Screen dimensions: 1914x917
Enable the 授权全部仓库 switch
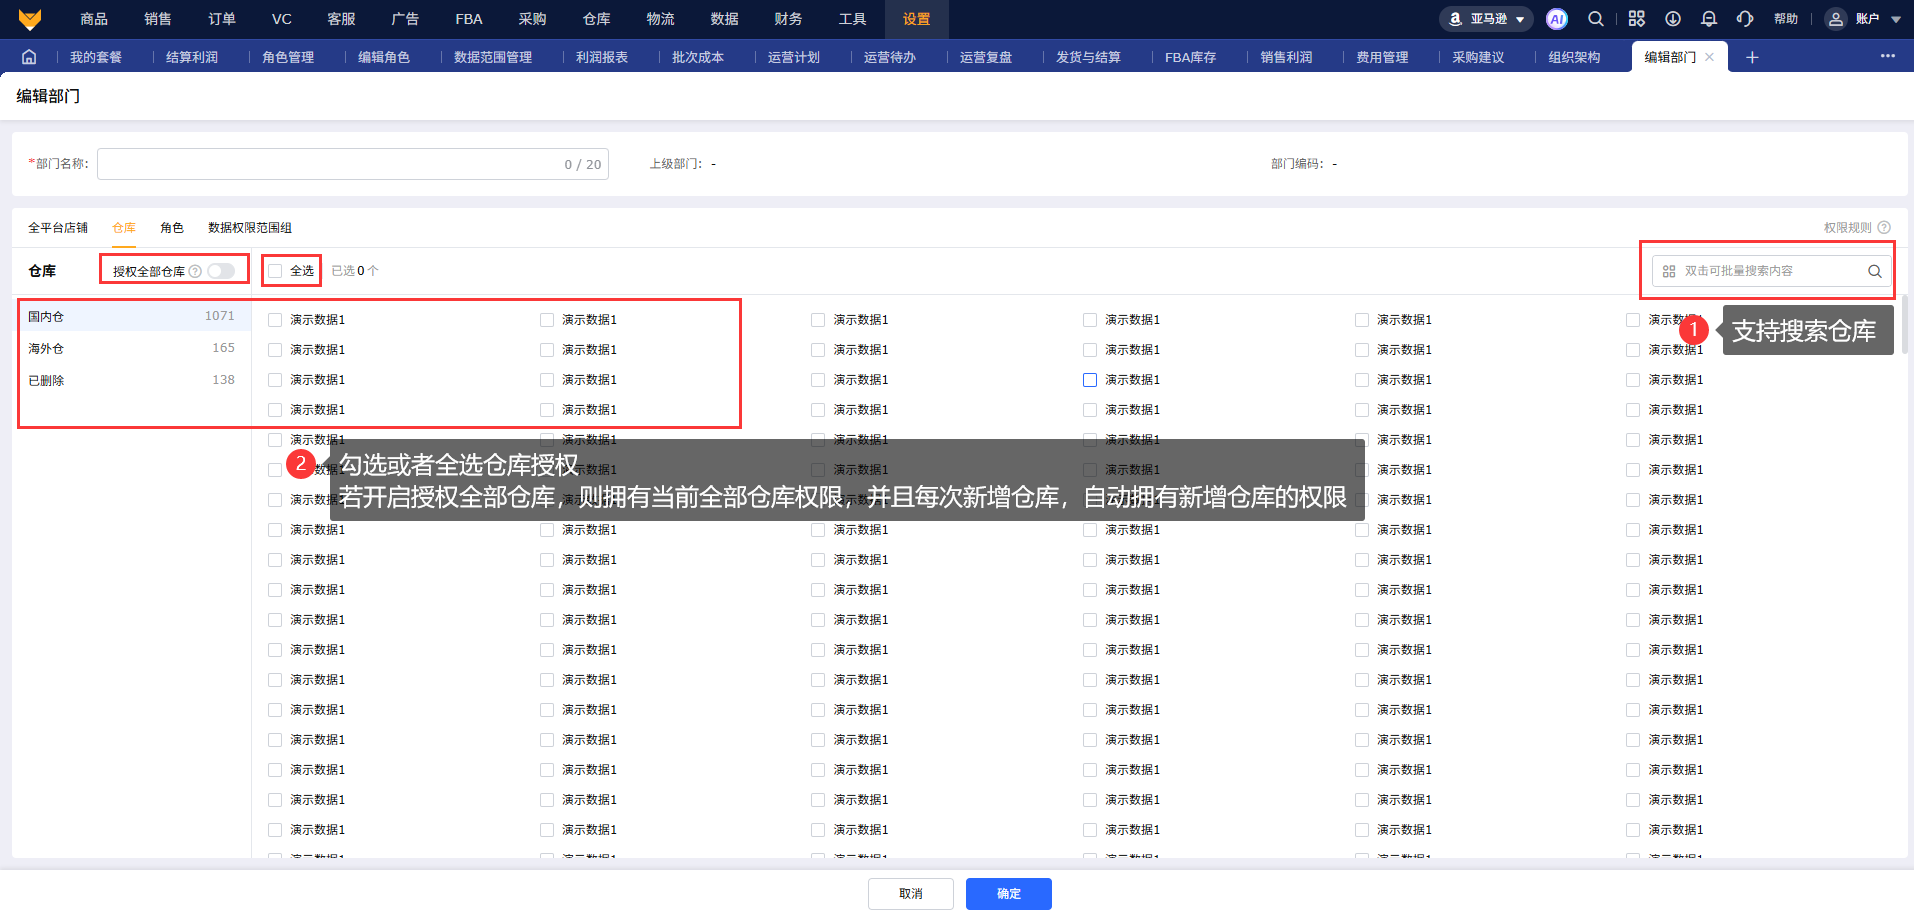click(x=221, y=271)
